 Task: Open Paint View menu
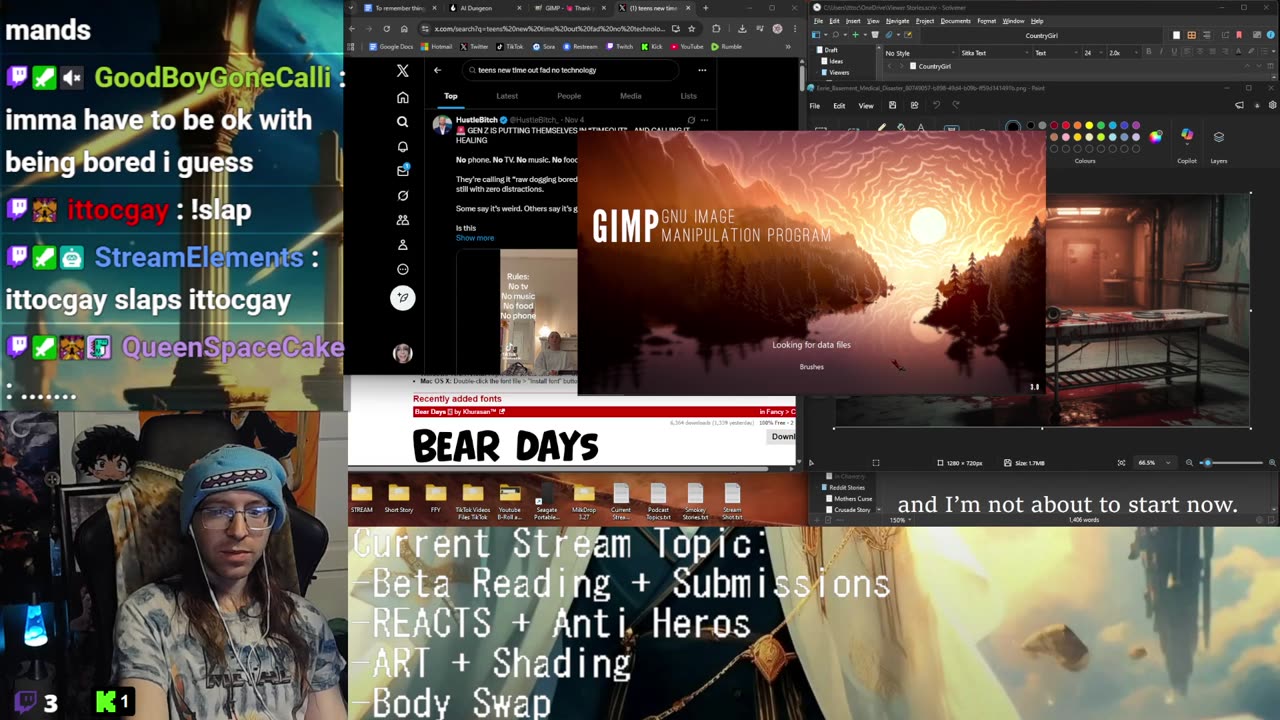866,105
